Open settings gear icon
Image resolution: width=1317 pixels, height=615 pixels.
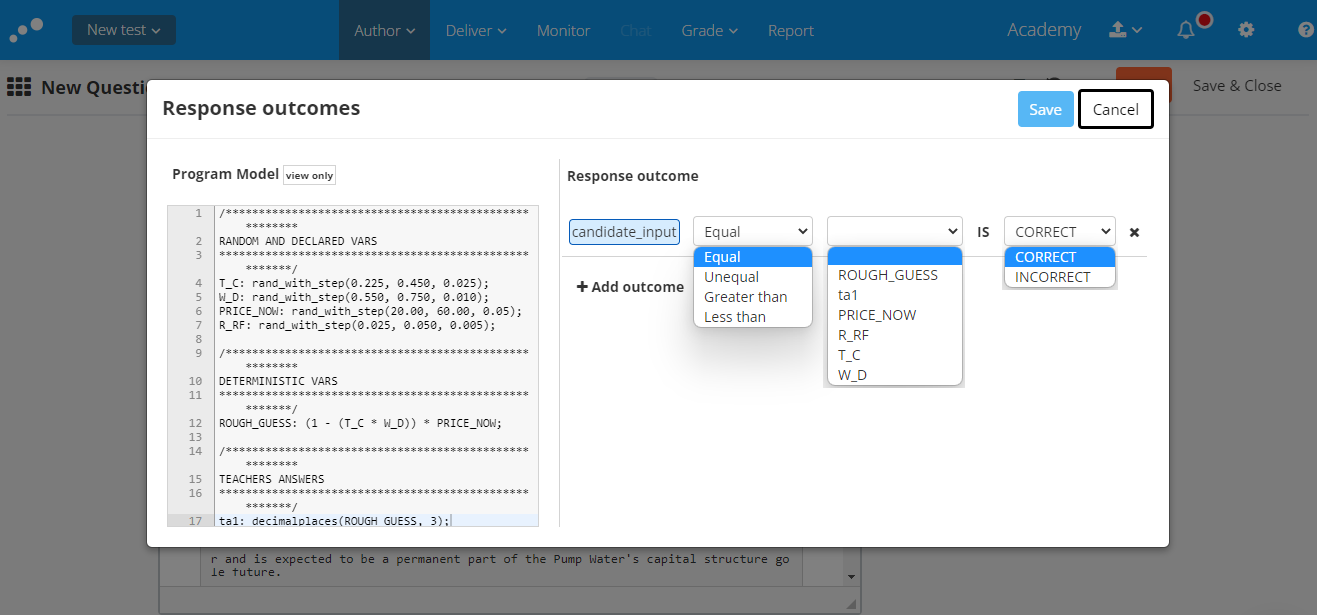click(x=1246, y=30)
